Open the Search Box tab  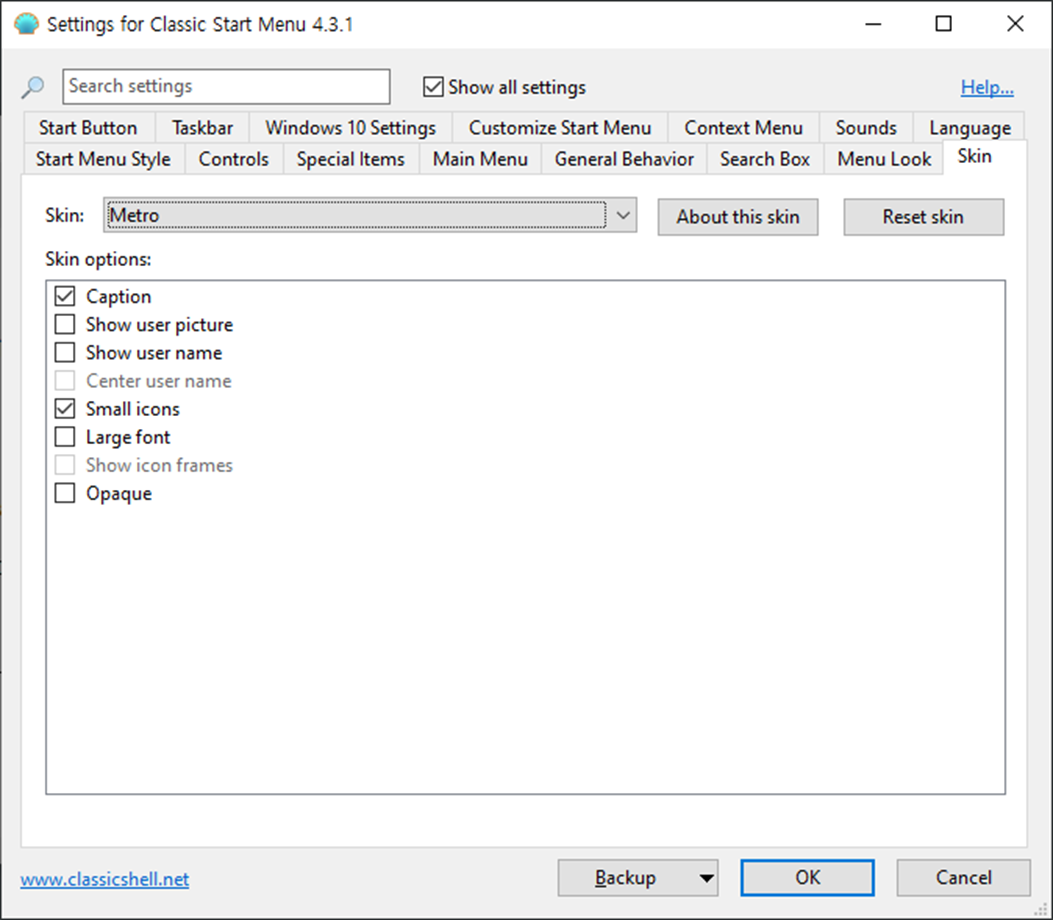point(765,159)
